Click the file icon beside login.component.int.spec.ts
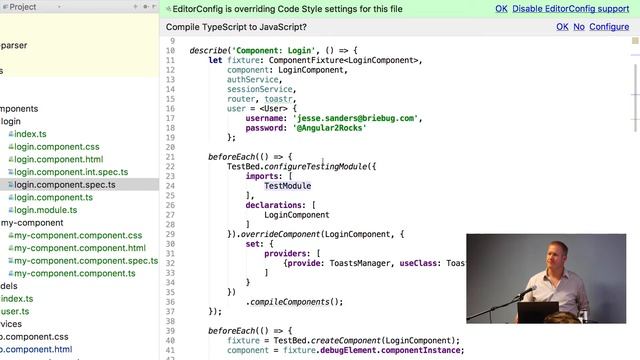The height and width of the screenshot is (360, 640). click(x=11, y=172)
